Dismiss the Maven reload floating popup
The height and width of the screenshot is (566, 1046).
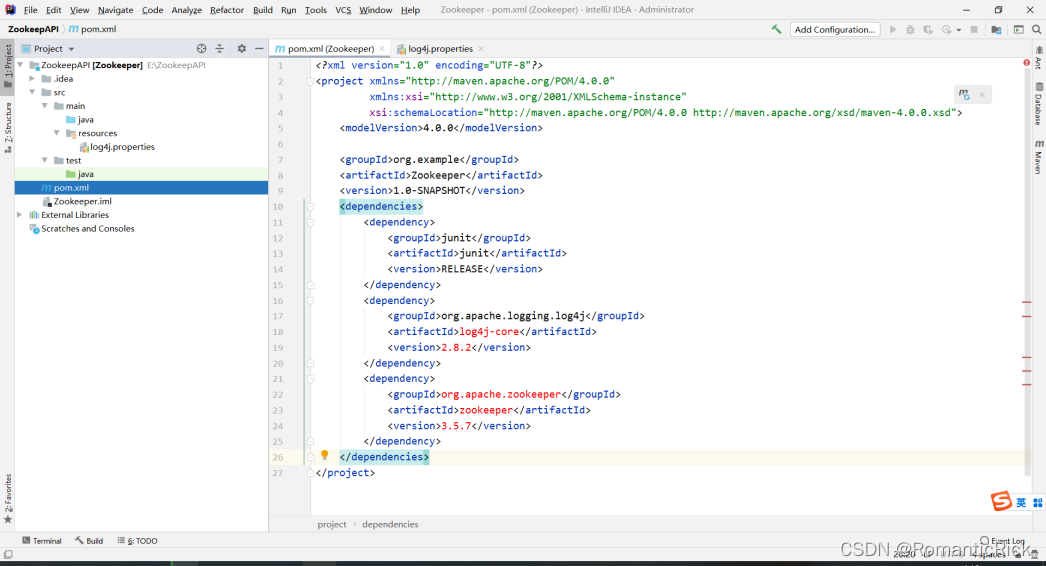(982, 95)
